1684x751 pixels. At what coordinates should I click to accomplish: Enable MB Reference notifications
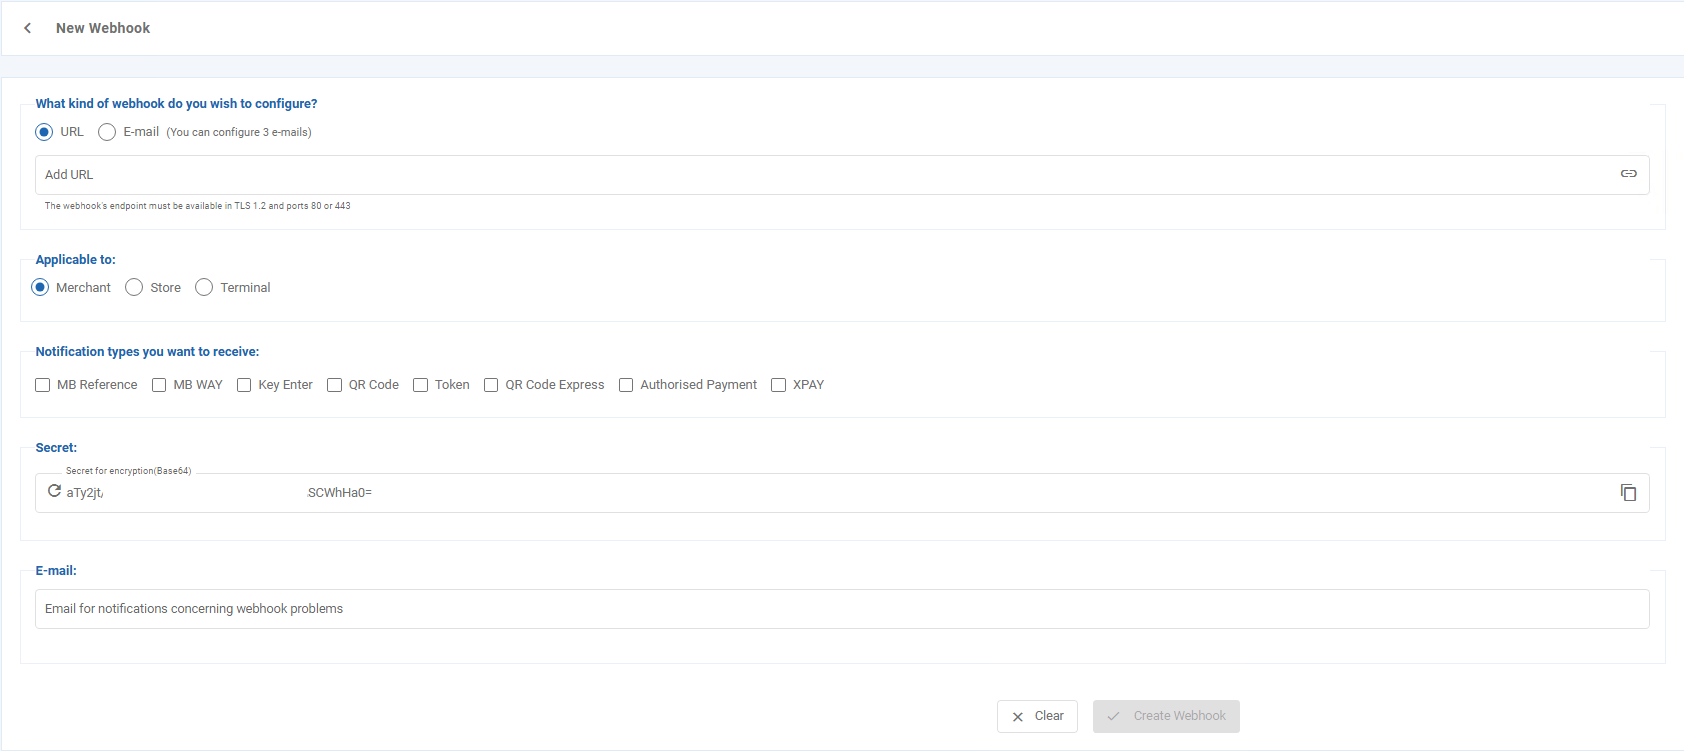tap(43, 385)
